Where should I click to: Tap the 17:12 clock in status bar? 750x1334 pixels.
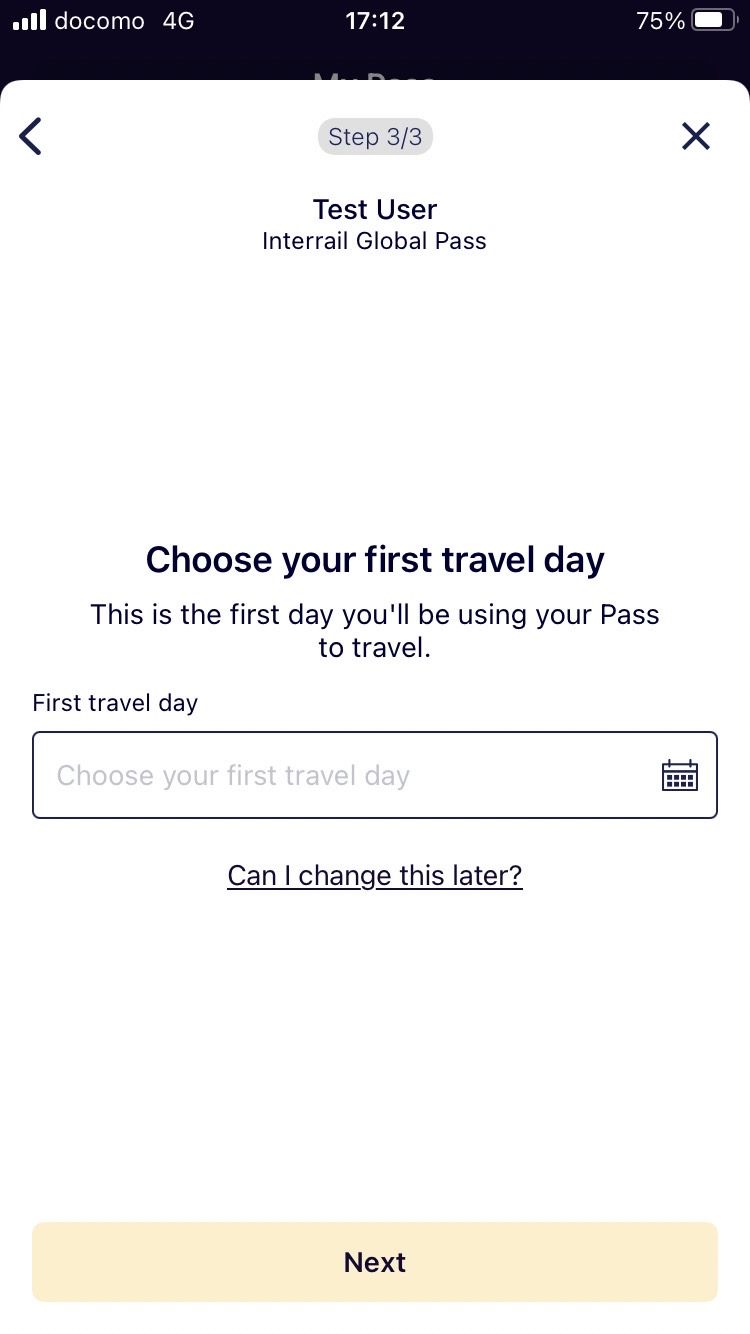coord(375,21)
